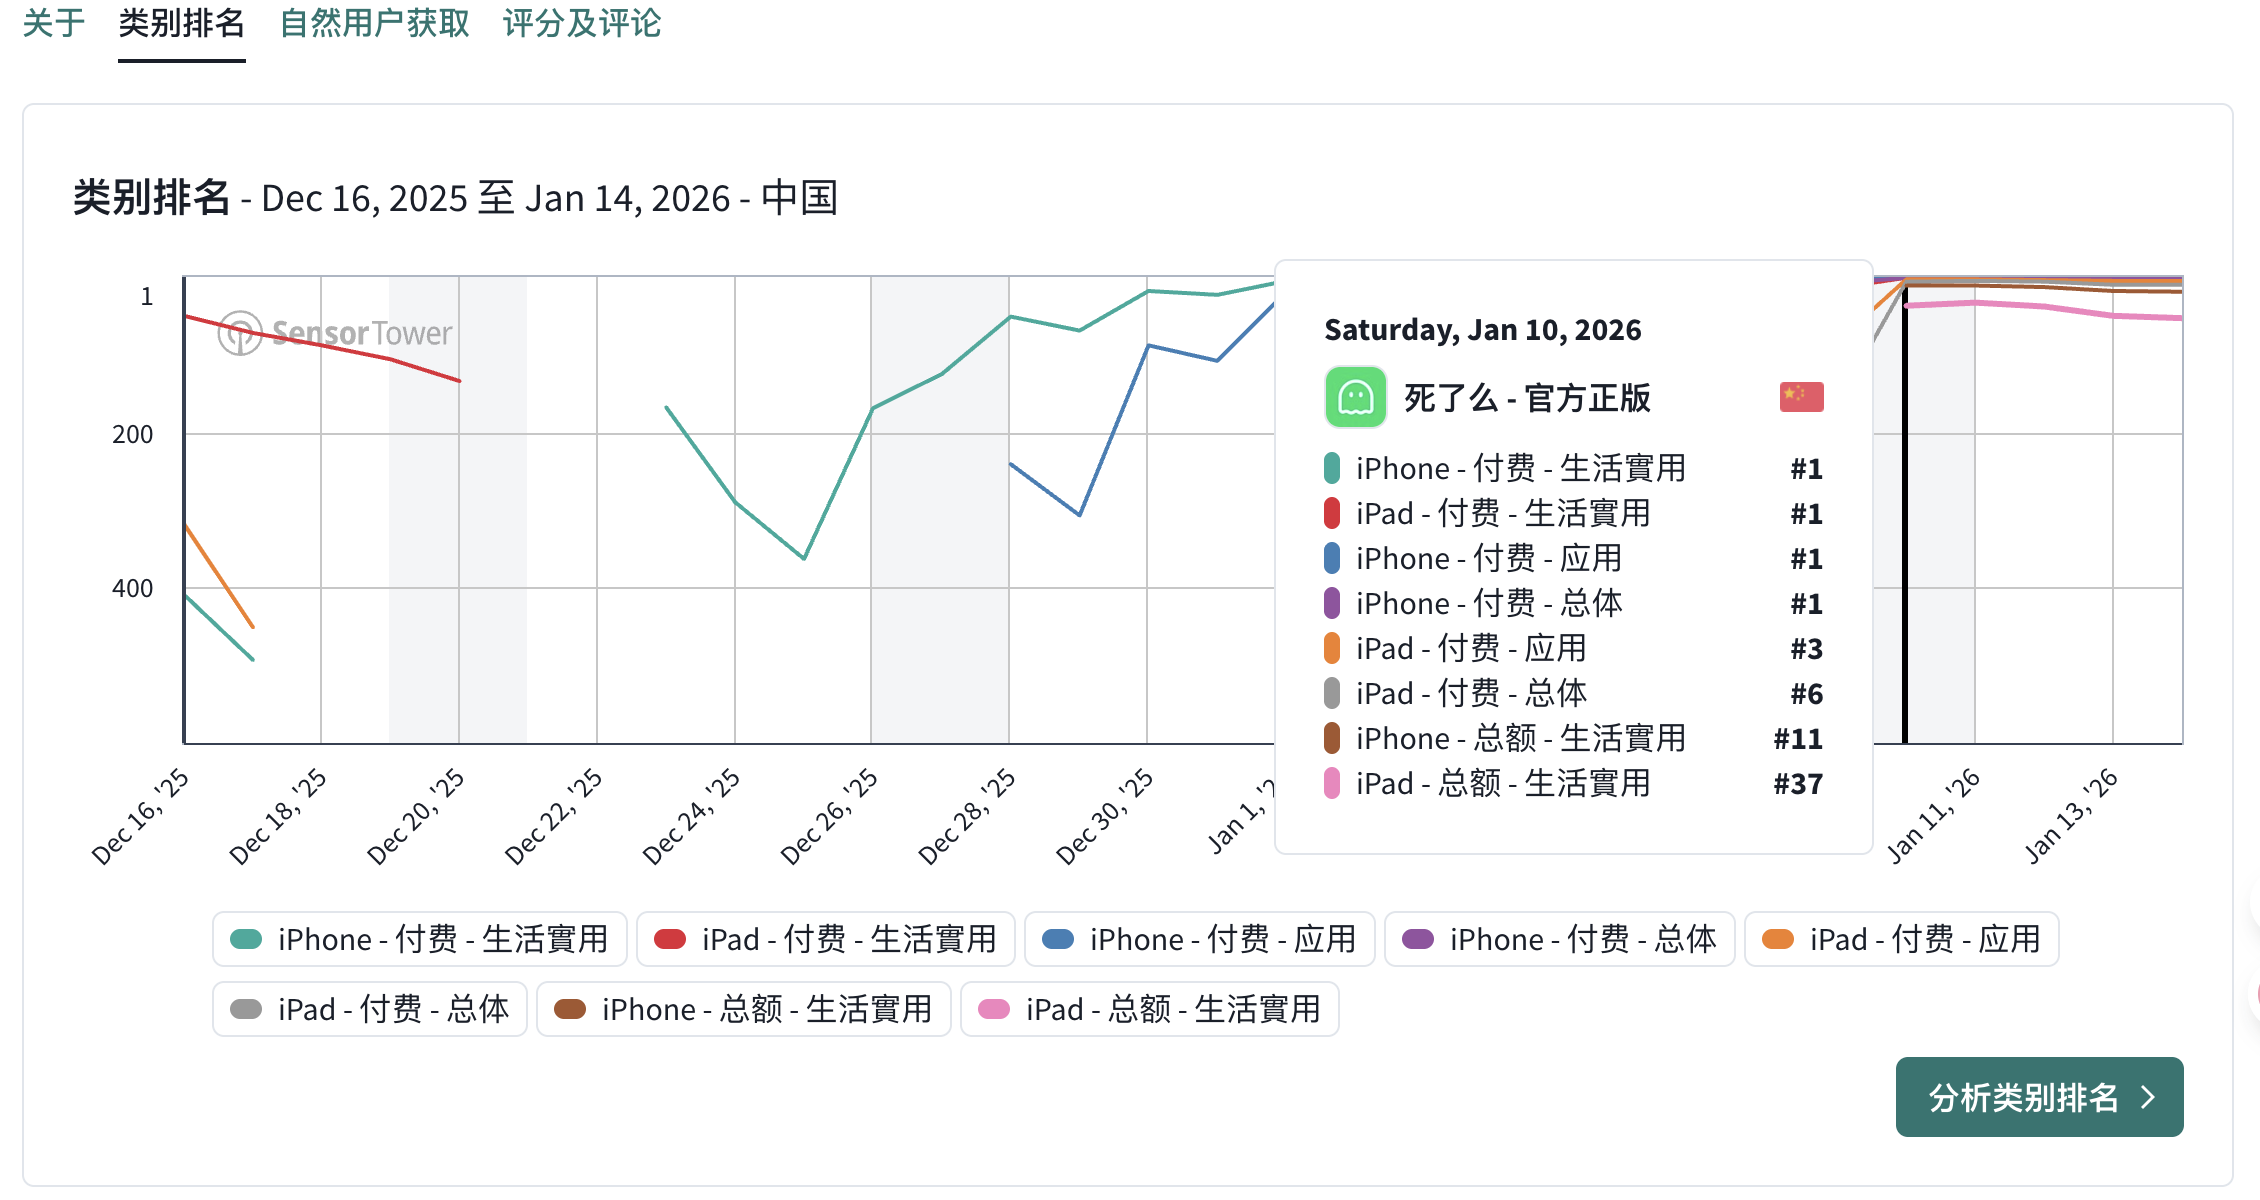Image resolution: width=2260 pixels, height=1200 pixels.
Task: Click the arrow chevron on 分析类别排名 button
Action: pyautogui.click(x=2148, y=1098)
